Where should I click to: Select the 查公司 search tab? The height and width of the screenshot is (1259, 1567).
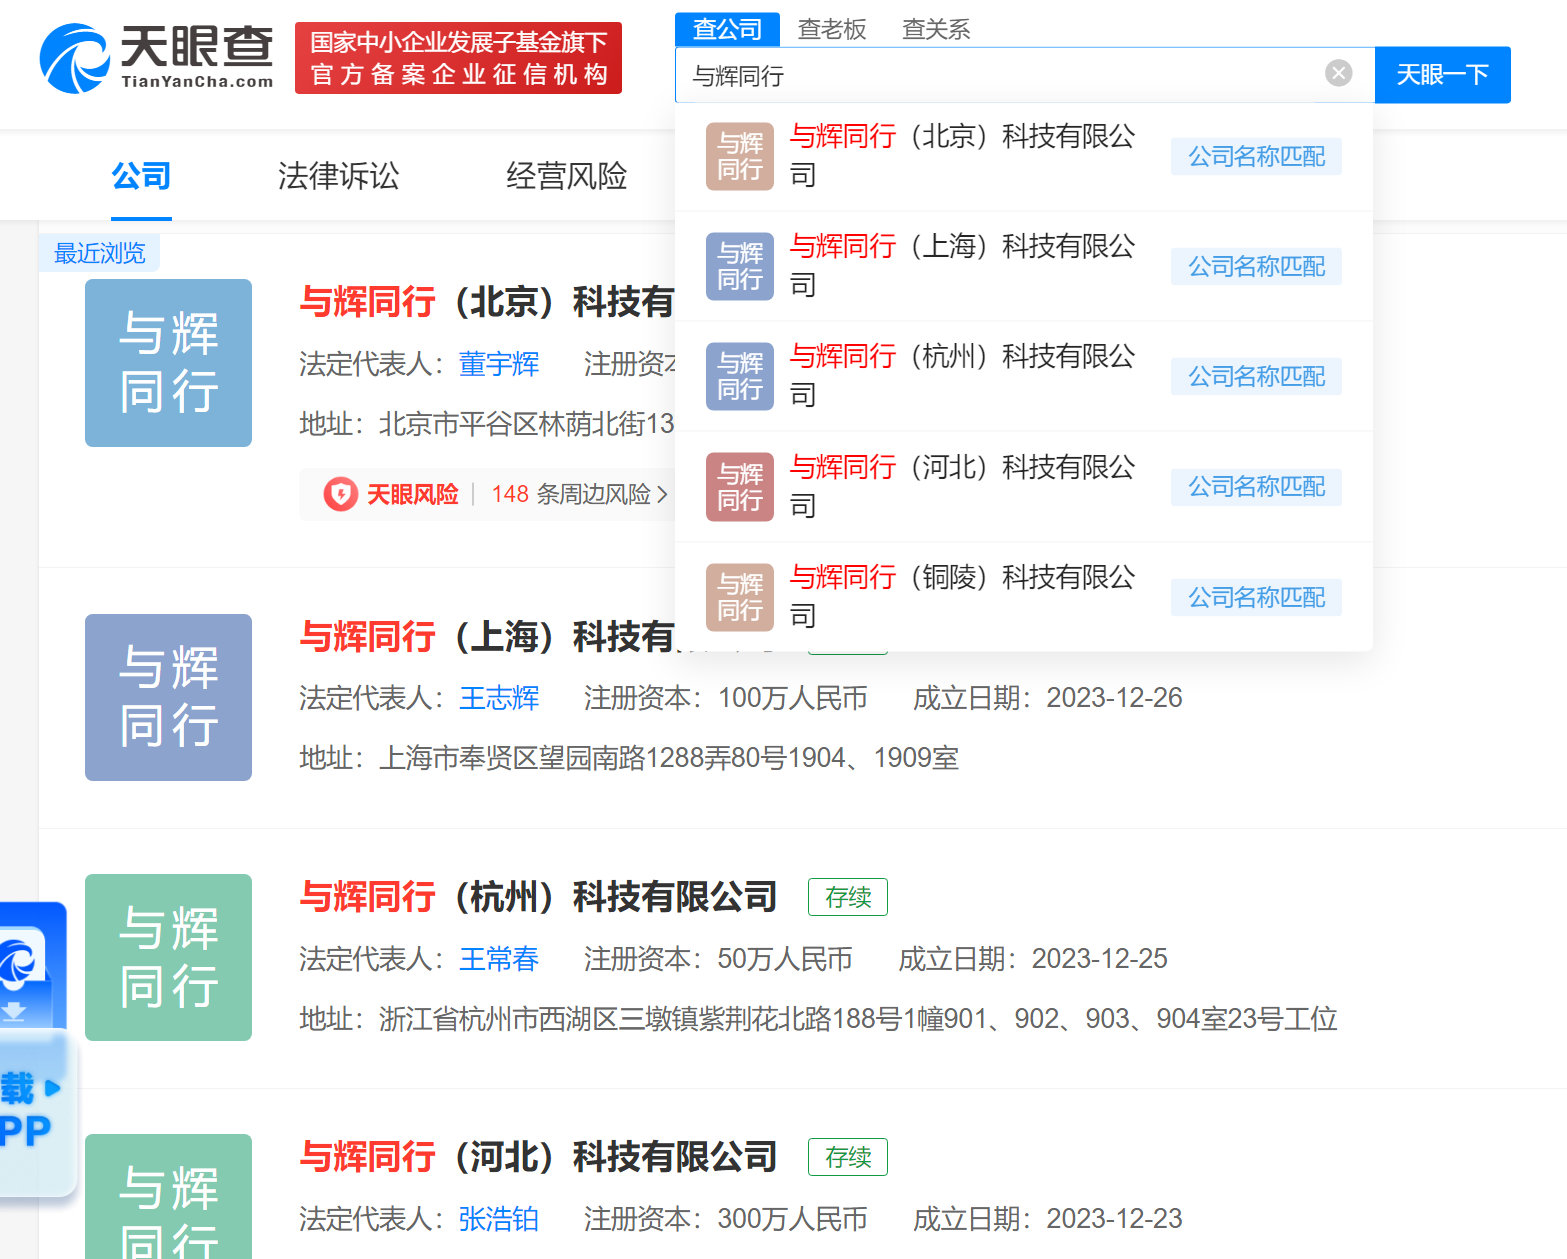point(728,29)
